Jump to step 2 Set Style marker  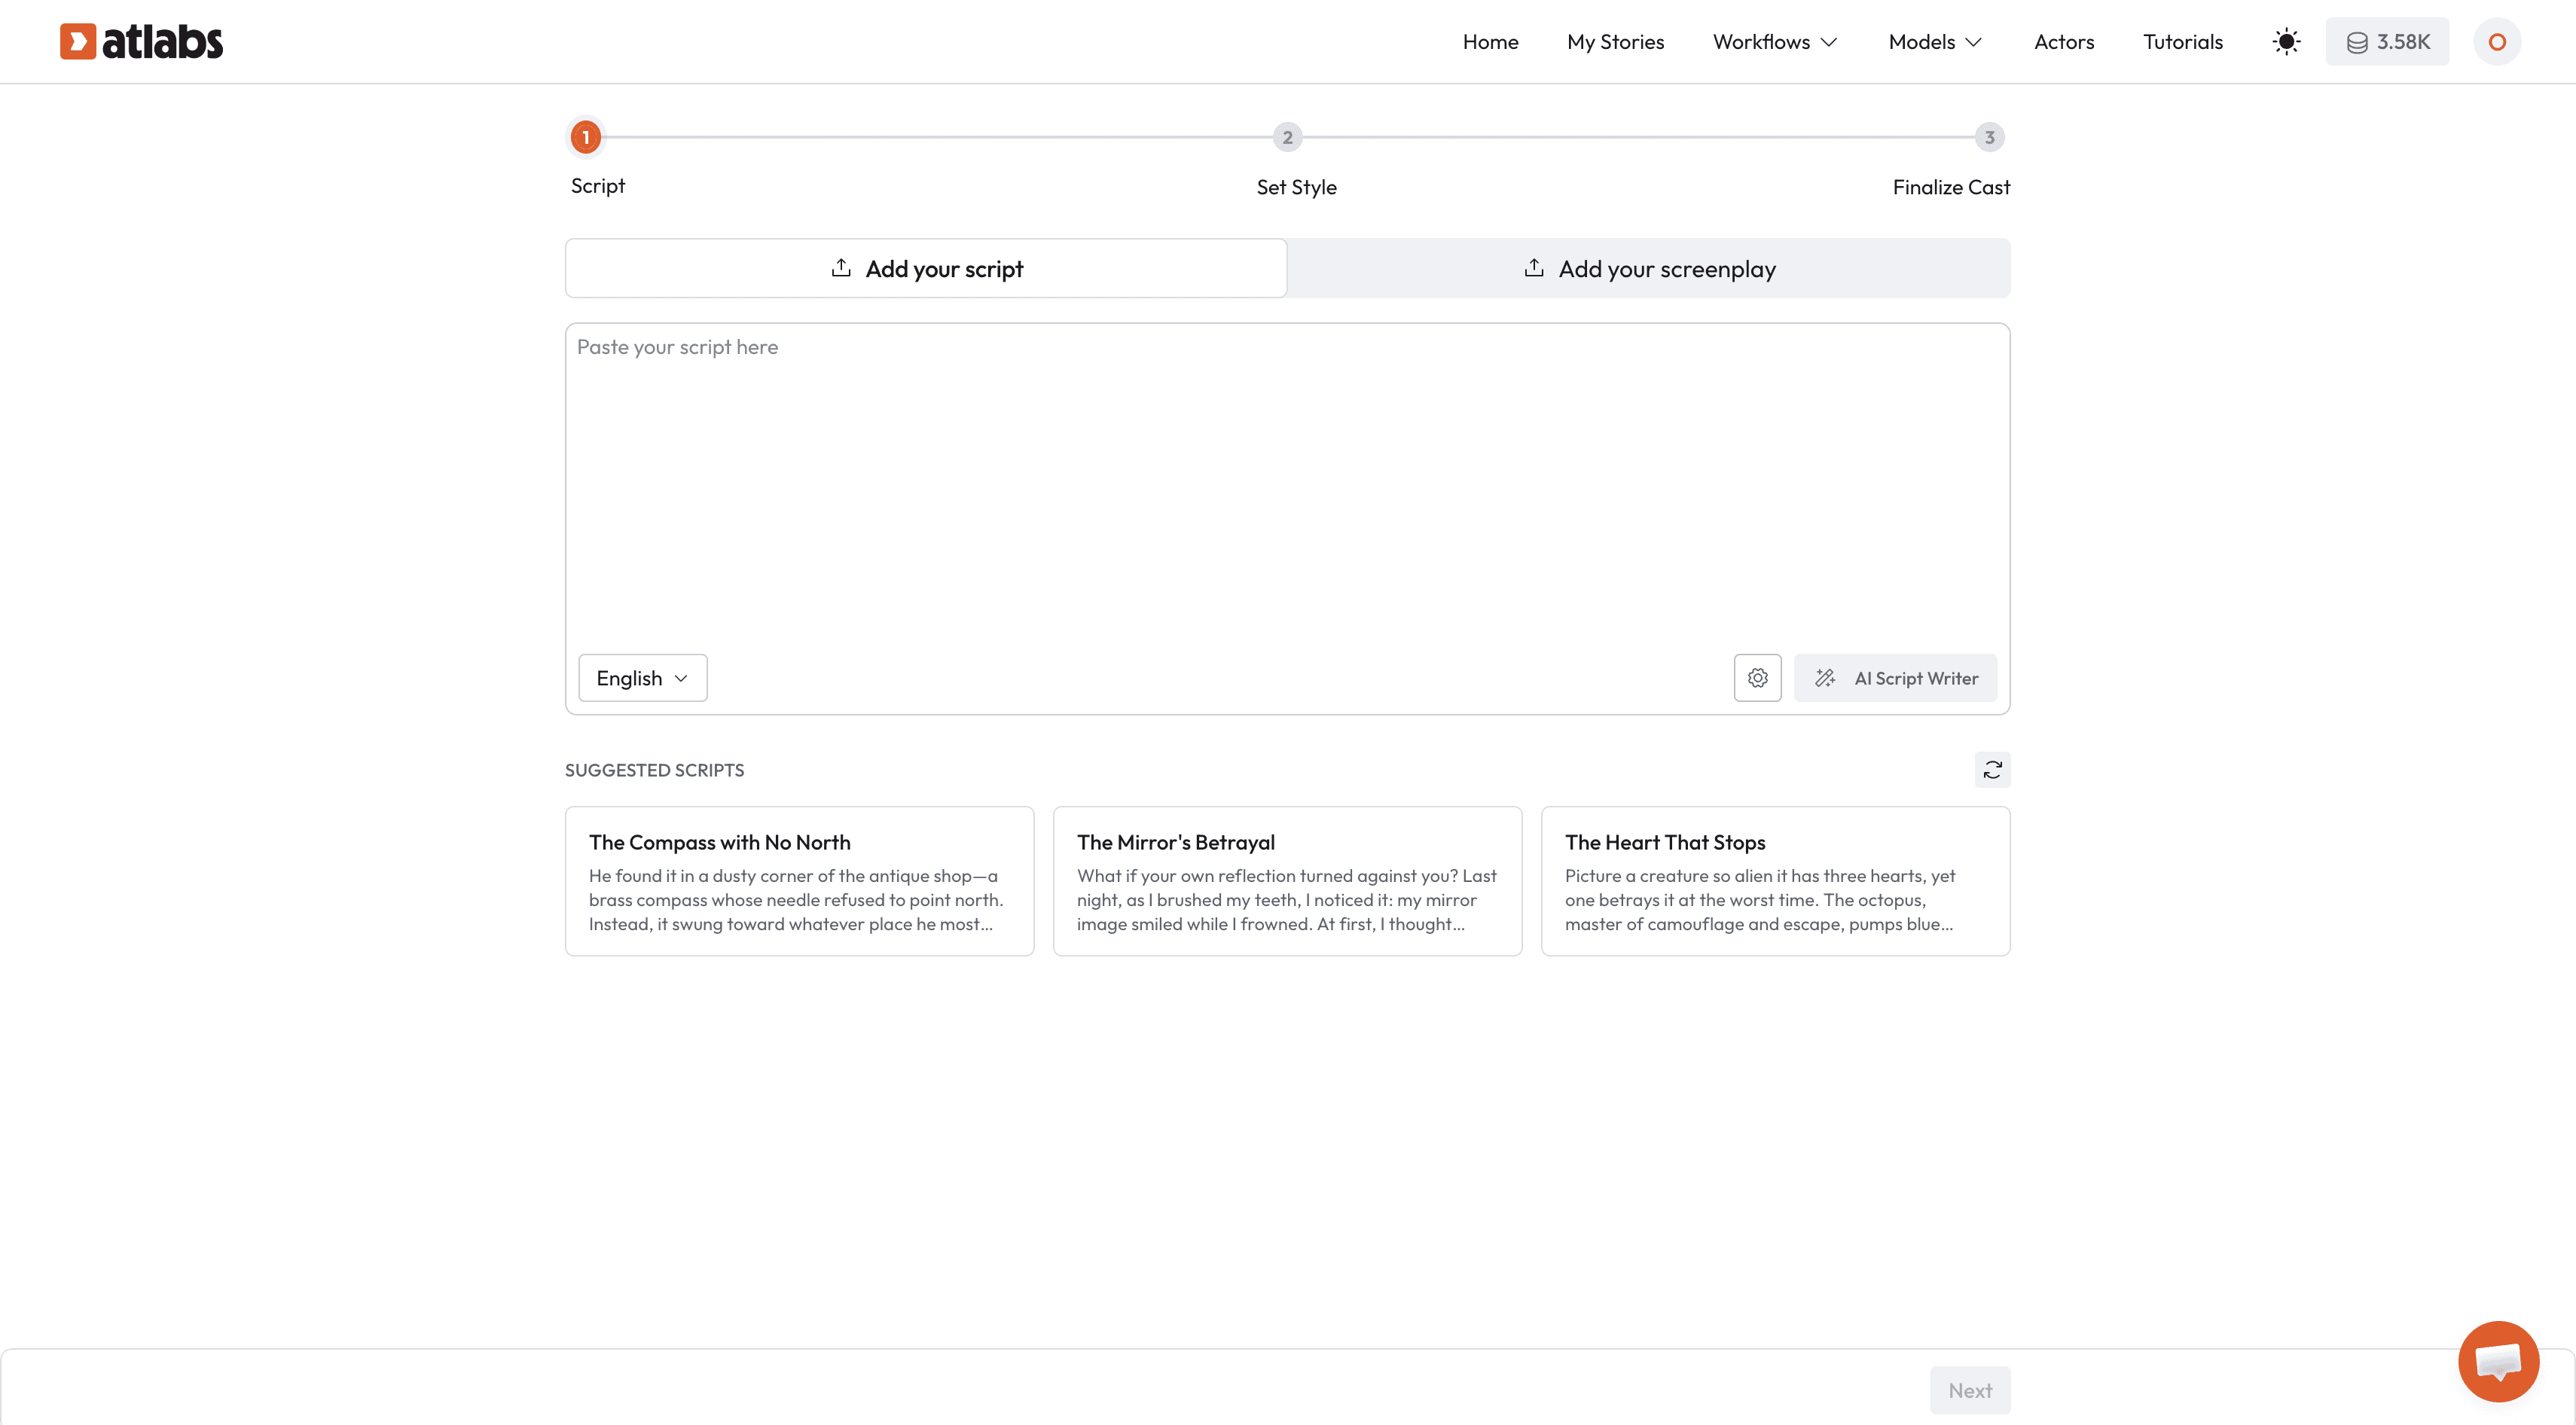click(x=1287, y=137)
